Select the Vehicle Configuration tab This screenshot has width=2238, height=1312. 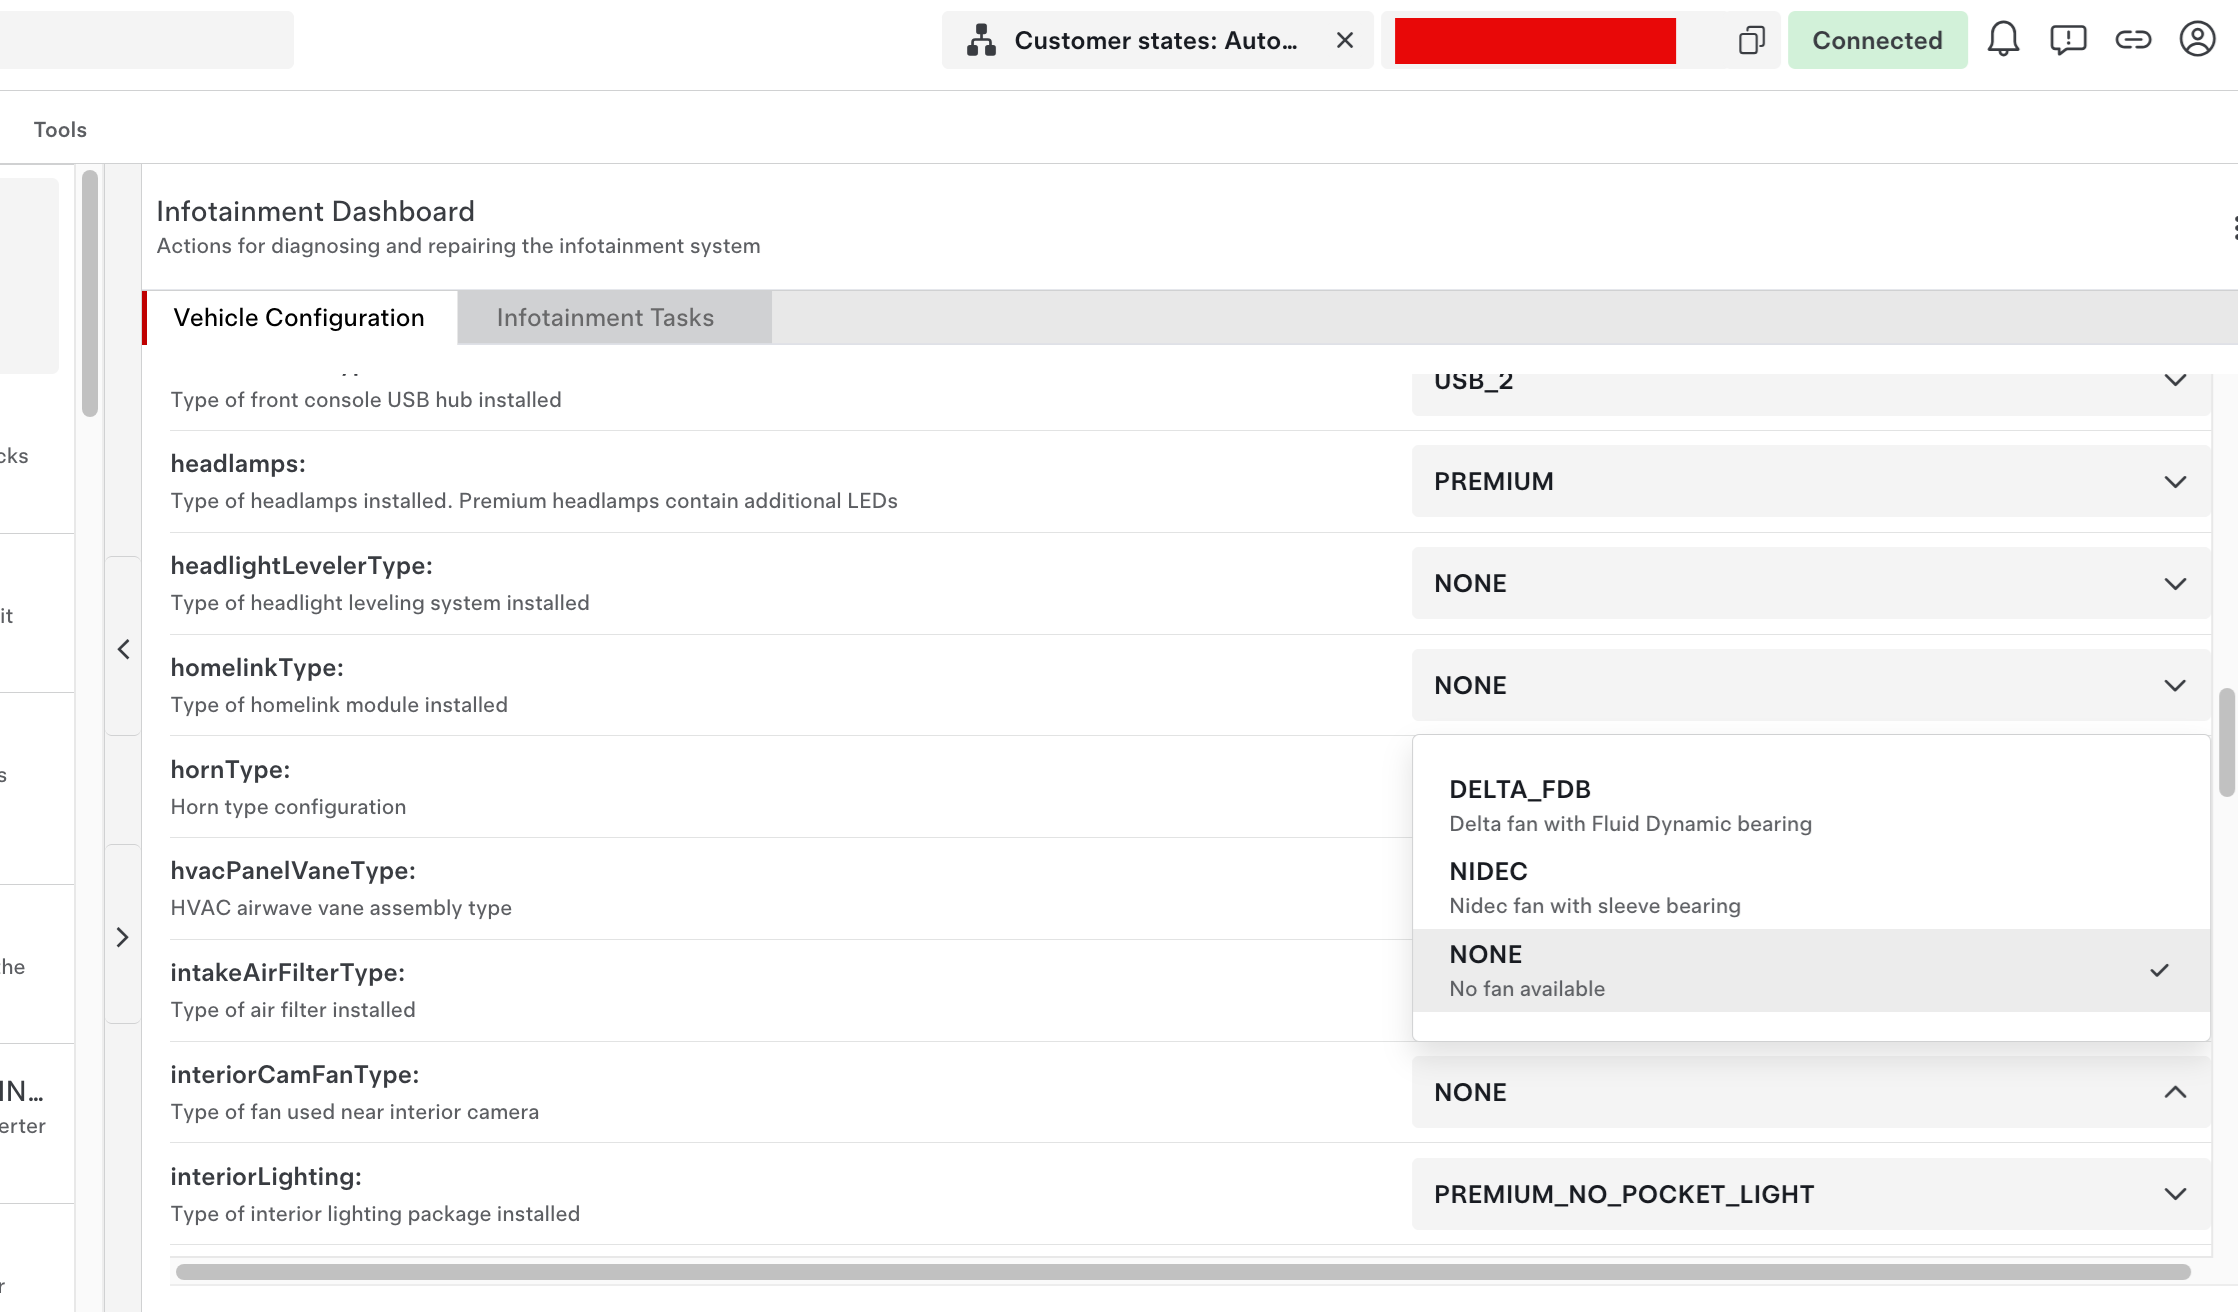[x=299, y=318]
